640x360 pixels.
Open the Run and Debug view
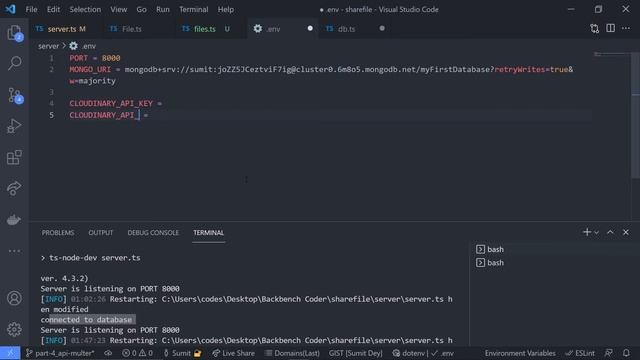tap(14, 126)
